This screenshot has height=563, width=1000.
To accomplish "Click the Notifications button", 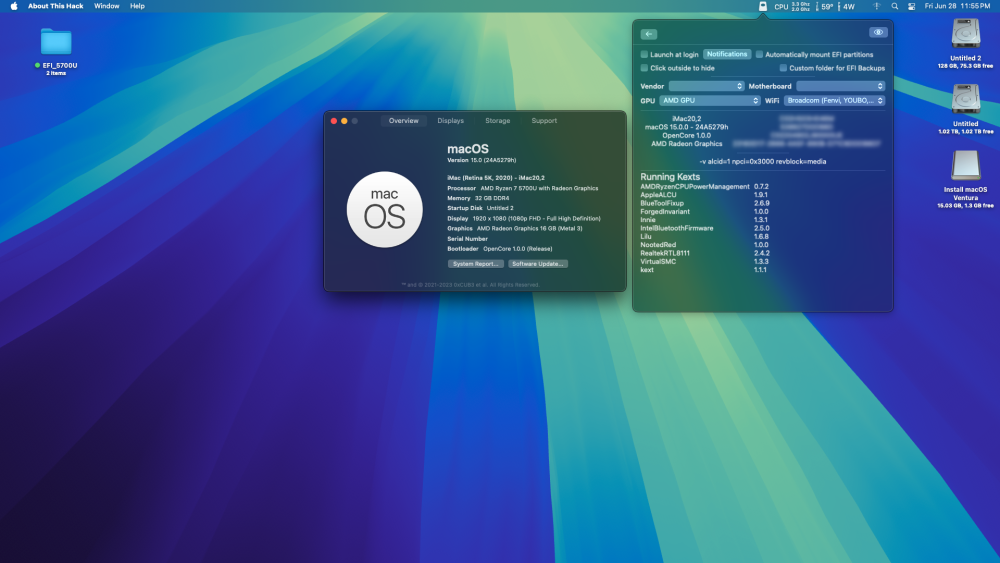I will (x=727, y=54).
